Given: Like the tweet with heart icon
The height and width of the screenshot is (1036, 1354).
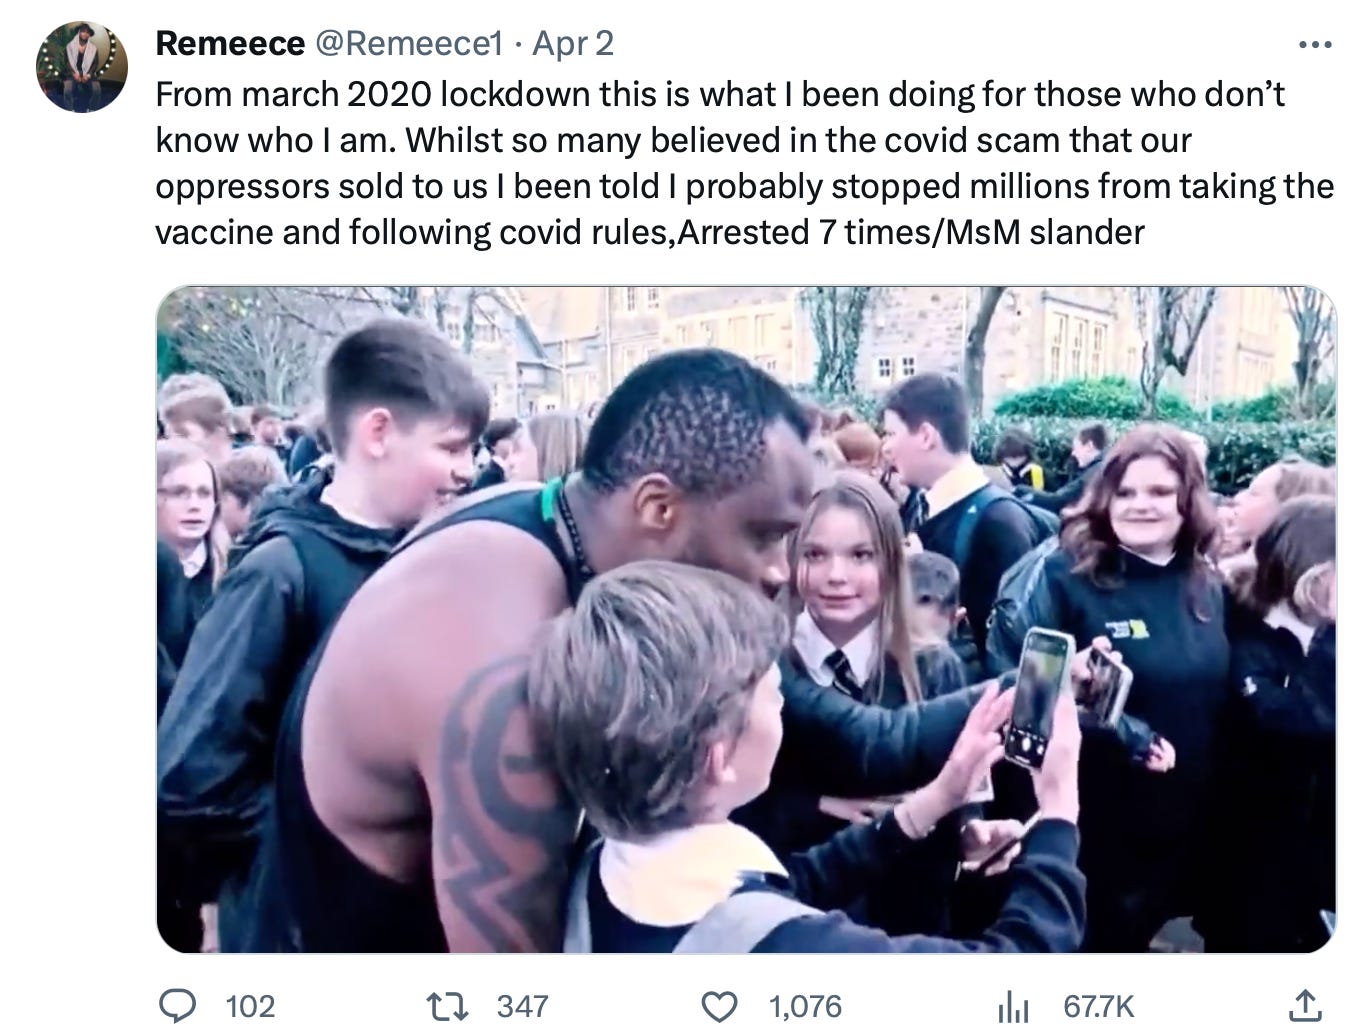Looking at the screenshot, I should [719, 1005].
